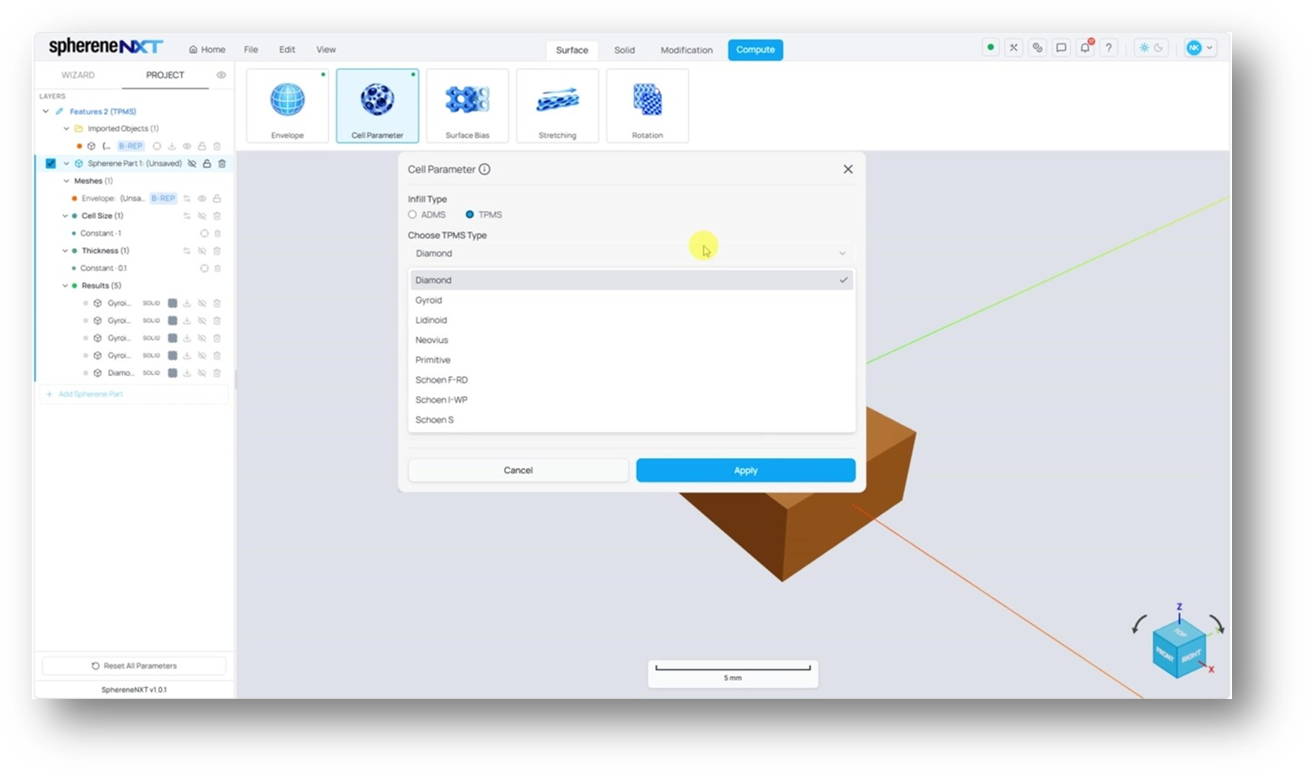Toggle visibility of Cell Size layer
The height and width of the screenshot is (777, 1309).
pos(202,216)
